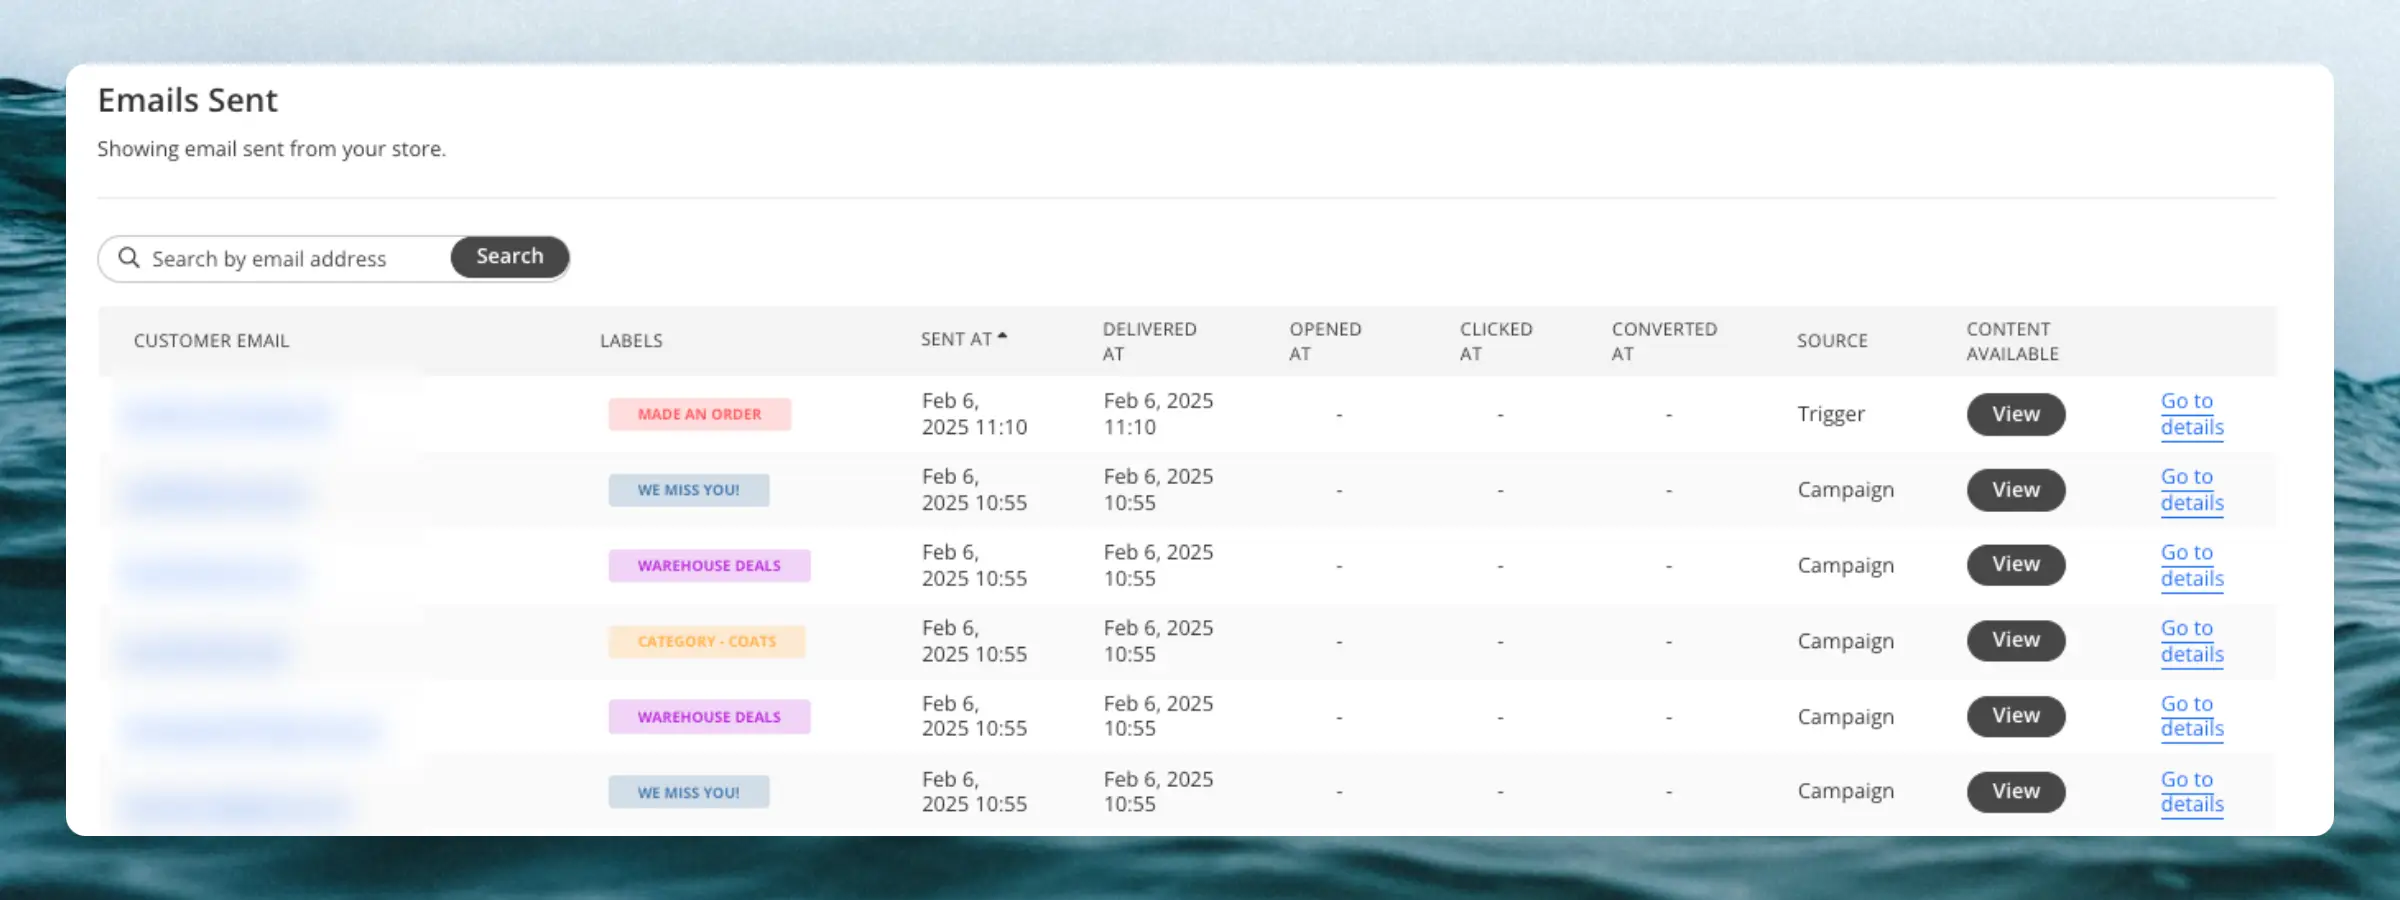This screenshot has height=900, width=2400.
Task: Open details link for Made An Order email
Action: [2191, 414]
